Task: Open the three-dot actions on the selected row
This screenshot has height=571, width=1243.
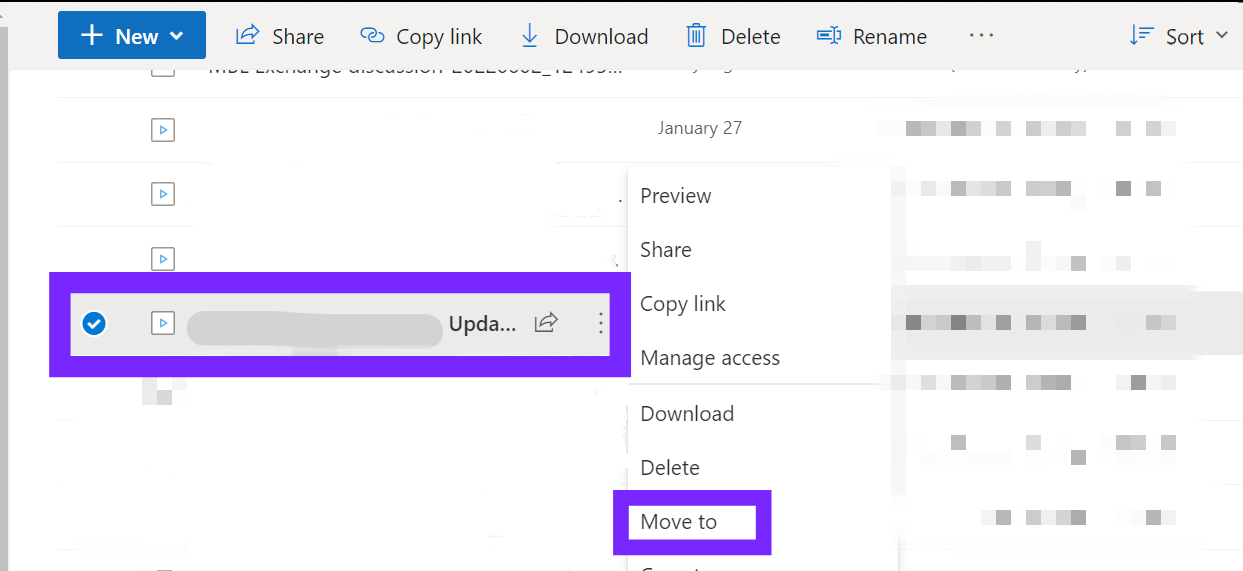Action: [x=600, y=322]
